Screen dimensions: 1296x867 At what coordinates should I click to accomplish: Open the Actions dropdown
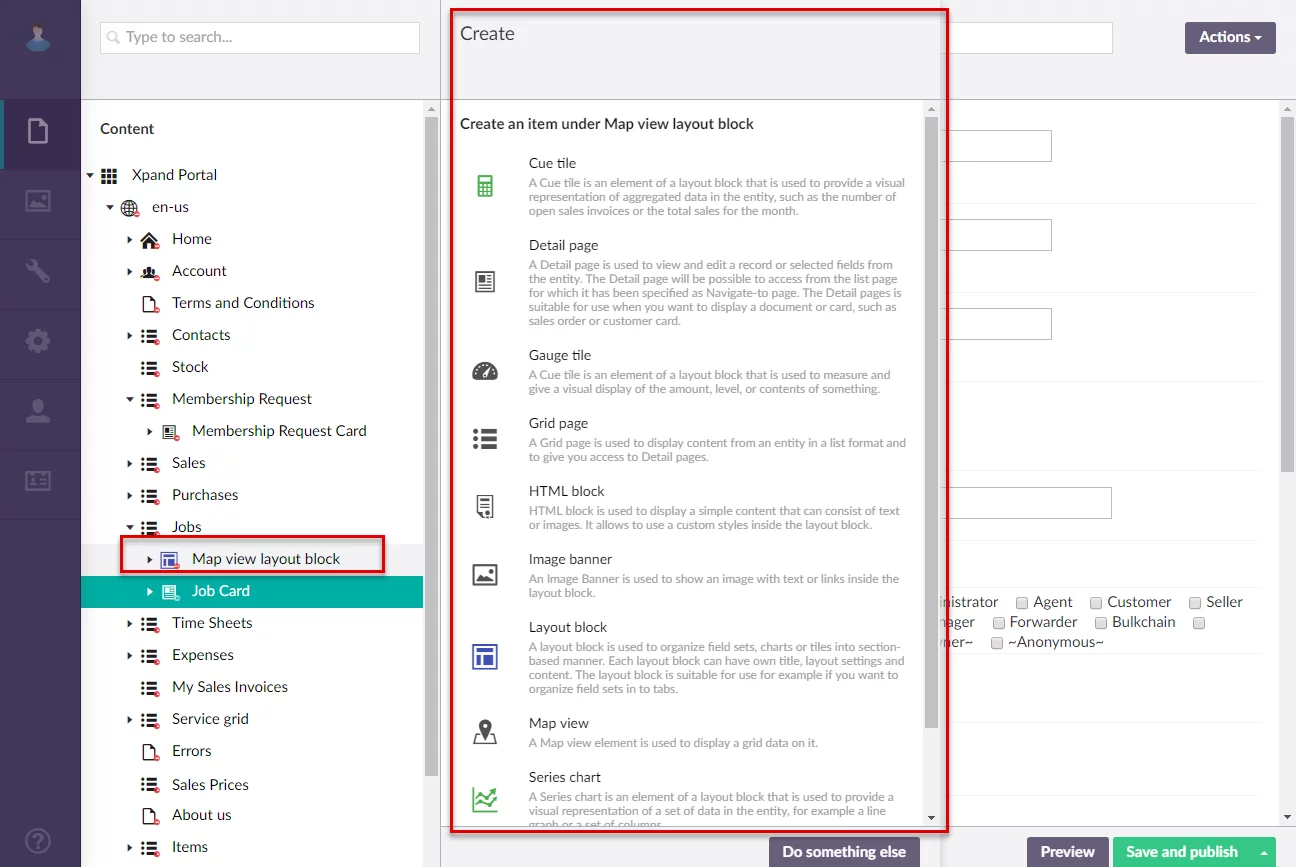[x=1229, y=37]
